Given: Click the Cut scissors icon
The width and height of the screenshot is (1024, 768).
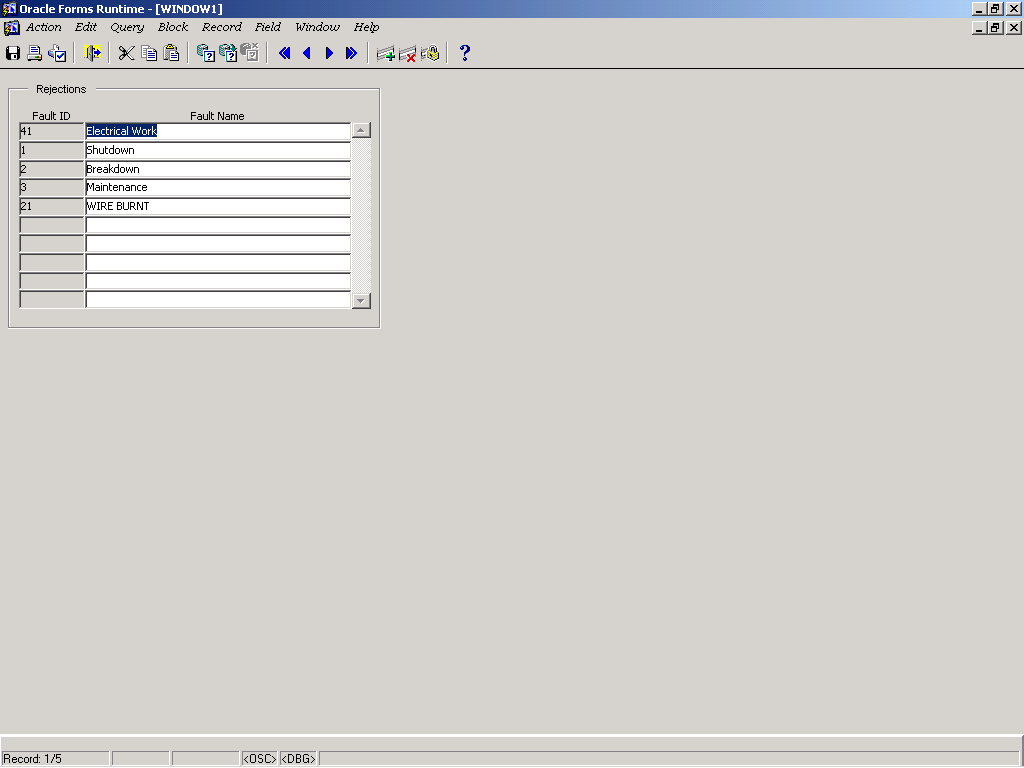Looking at the screenshot, I should click(x=126, y=53).
